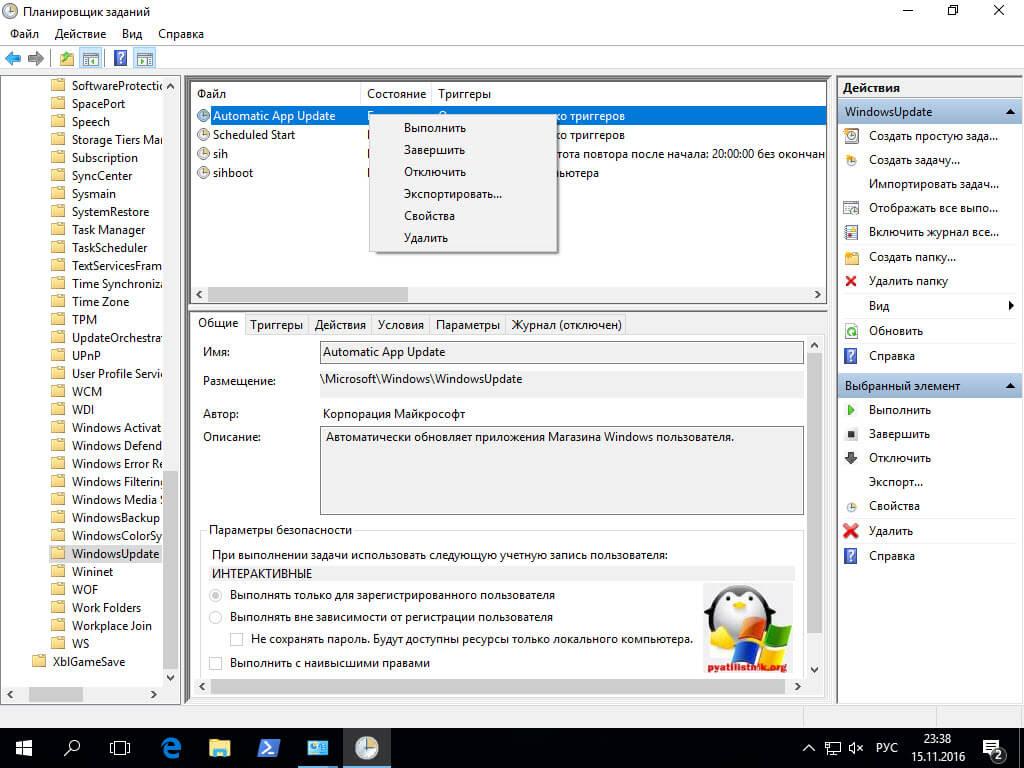Click the Back arrow toolbar icon
Viewport: 1024px width, 768px height.
(x=13, y=58)
